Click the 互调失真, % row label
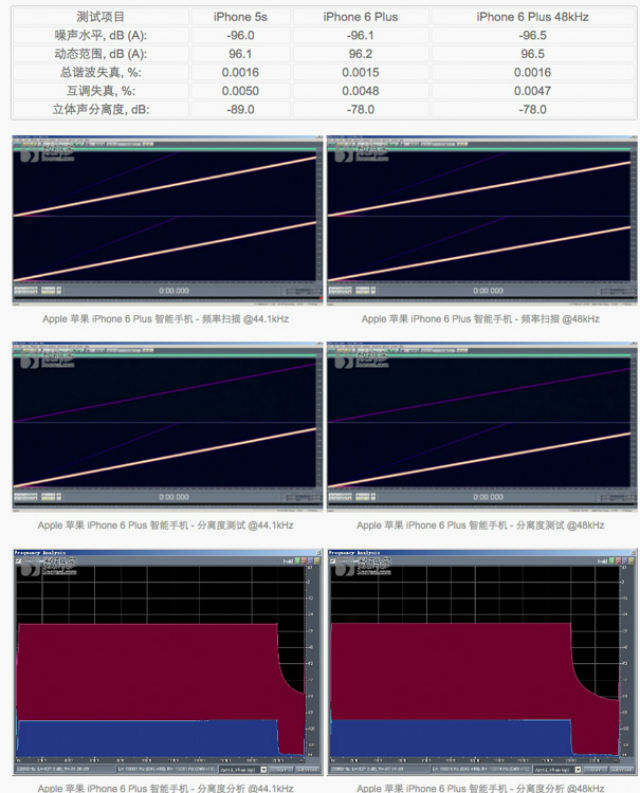The width and height of the screenshot is (640, 793). 100,91
